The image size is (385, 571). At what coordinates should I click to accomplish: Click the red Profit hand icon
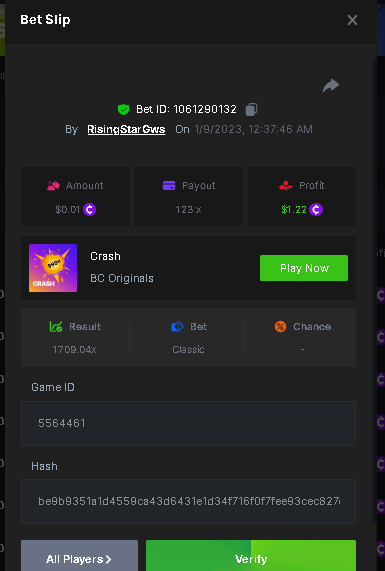(286, 186)
